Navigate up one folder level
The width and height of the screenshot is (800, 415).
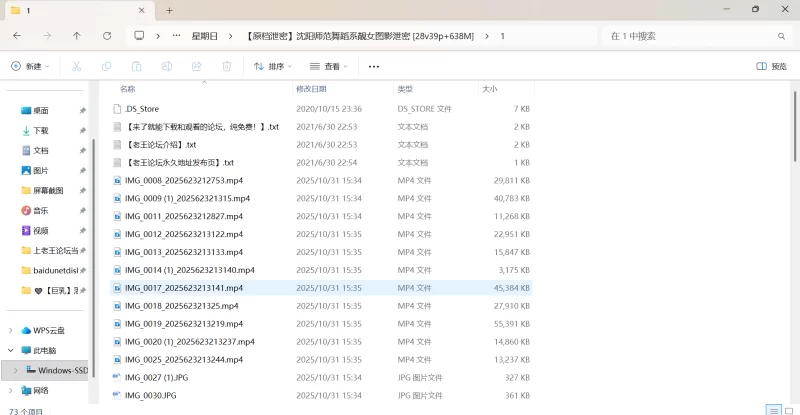(77, 35)
